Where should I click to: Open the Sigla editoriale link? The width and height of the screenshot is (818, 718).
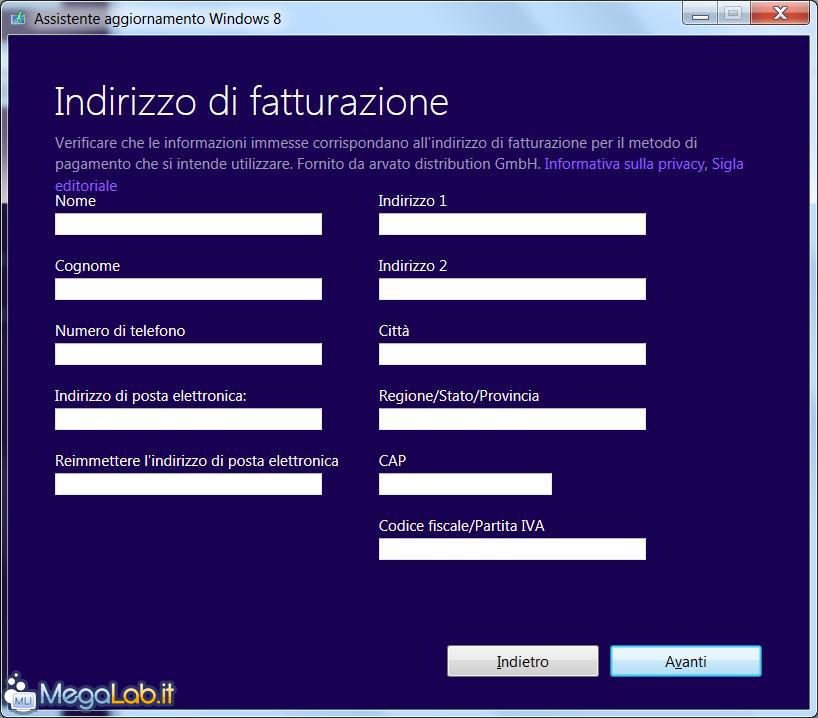coord(728,164)
